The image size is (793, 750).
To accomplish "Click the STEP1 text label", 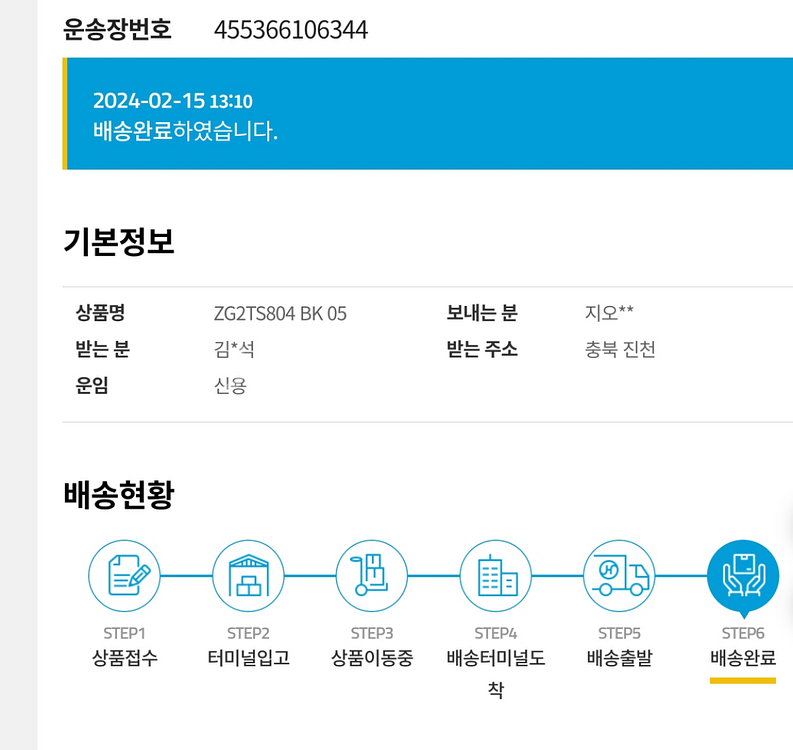I will tap(124, 633).
